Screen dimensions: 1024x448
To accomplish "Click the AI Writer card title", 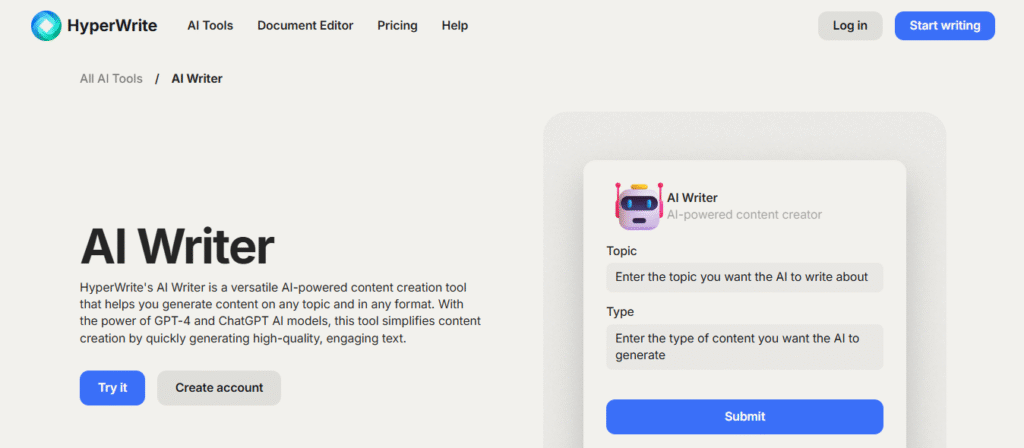I will click(x=692, y=198).
